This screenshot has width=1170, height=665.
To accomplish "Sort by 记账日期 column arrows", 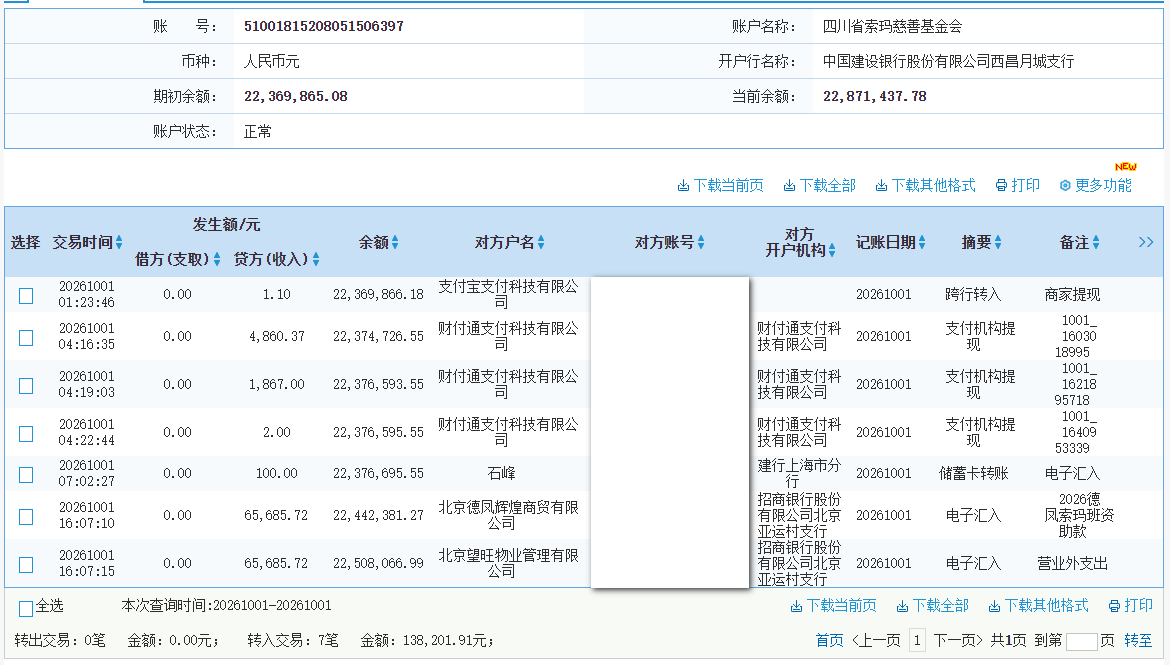I will coord(922,242).
